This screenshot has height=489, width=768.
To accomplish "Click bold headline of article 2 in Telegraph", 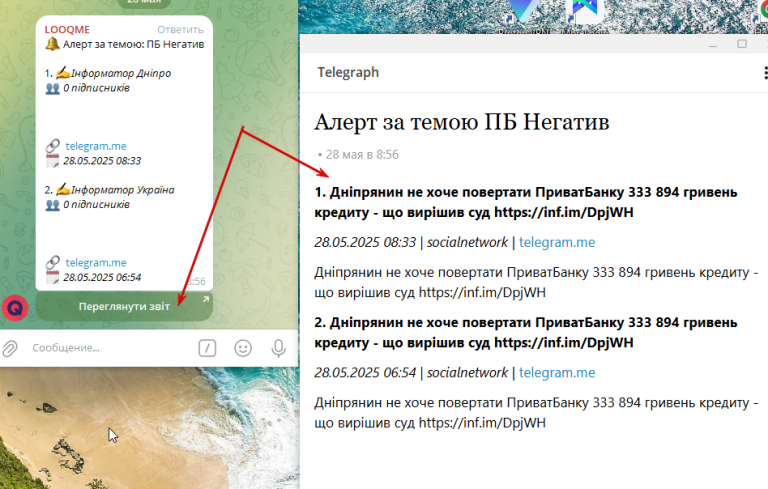I will pyautogui.click(x=526, y=333).
